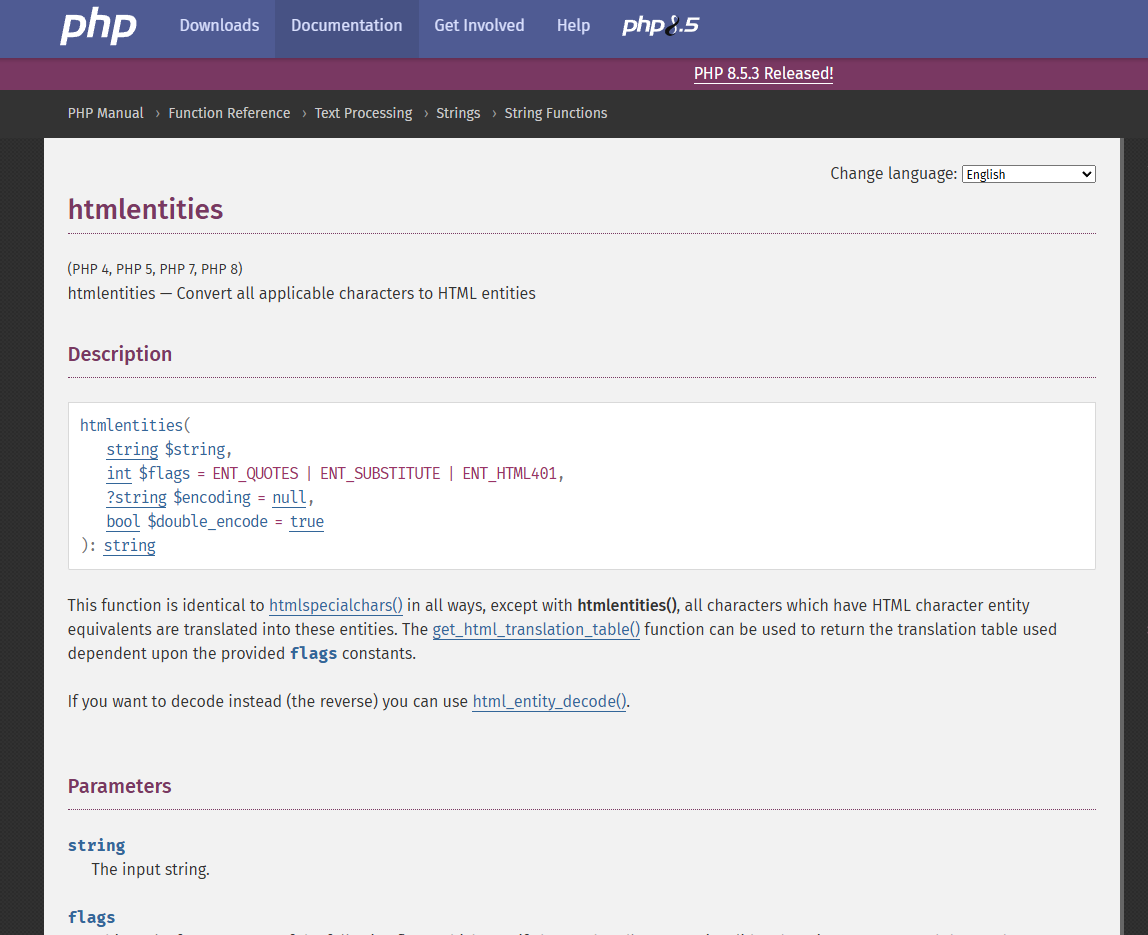Open the Help menu item

[x=573, y=26]
